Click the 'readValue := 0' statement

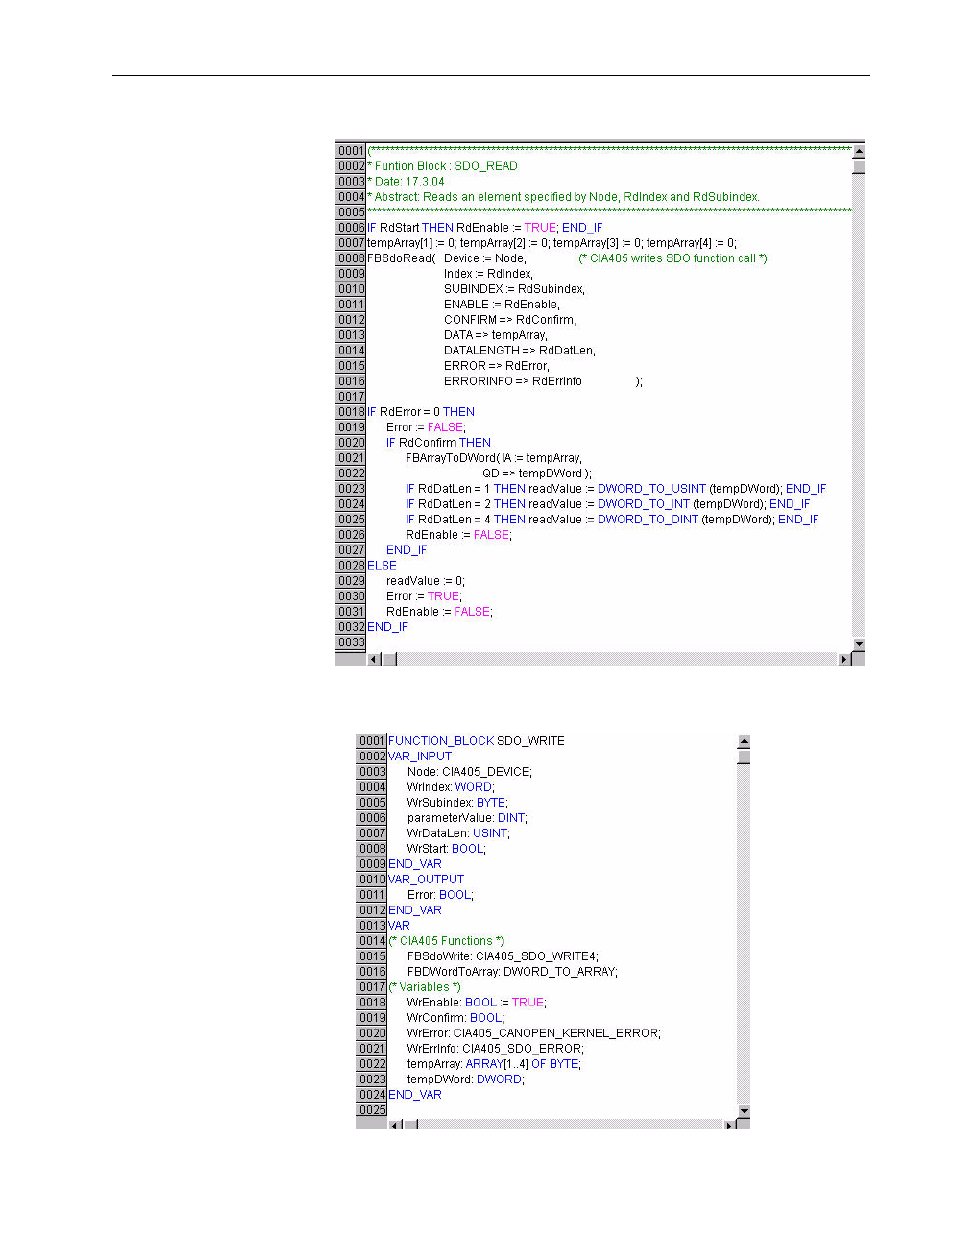coord(425,581)
